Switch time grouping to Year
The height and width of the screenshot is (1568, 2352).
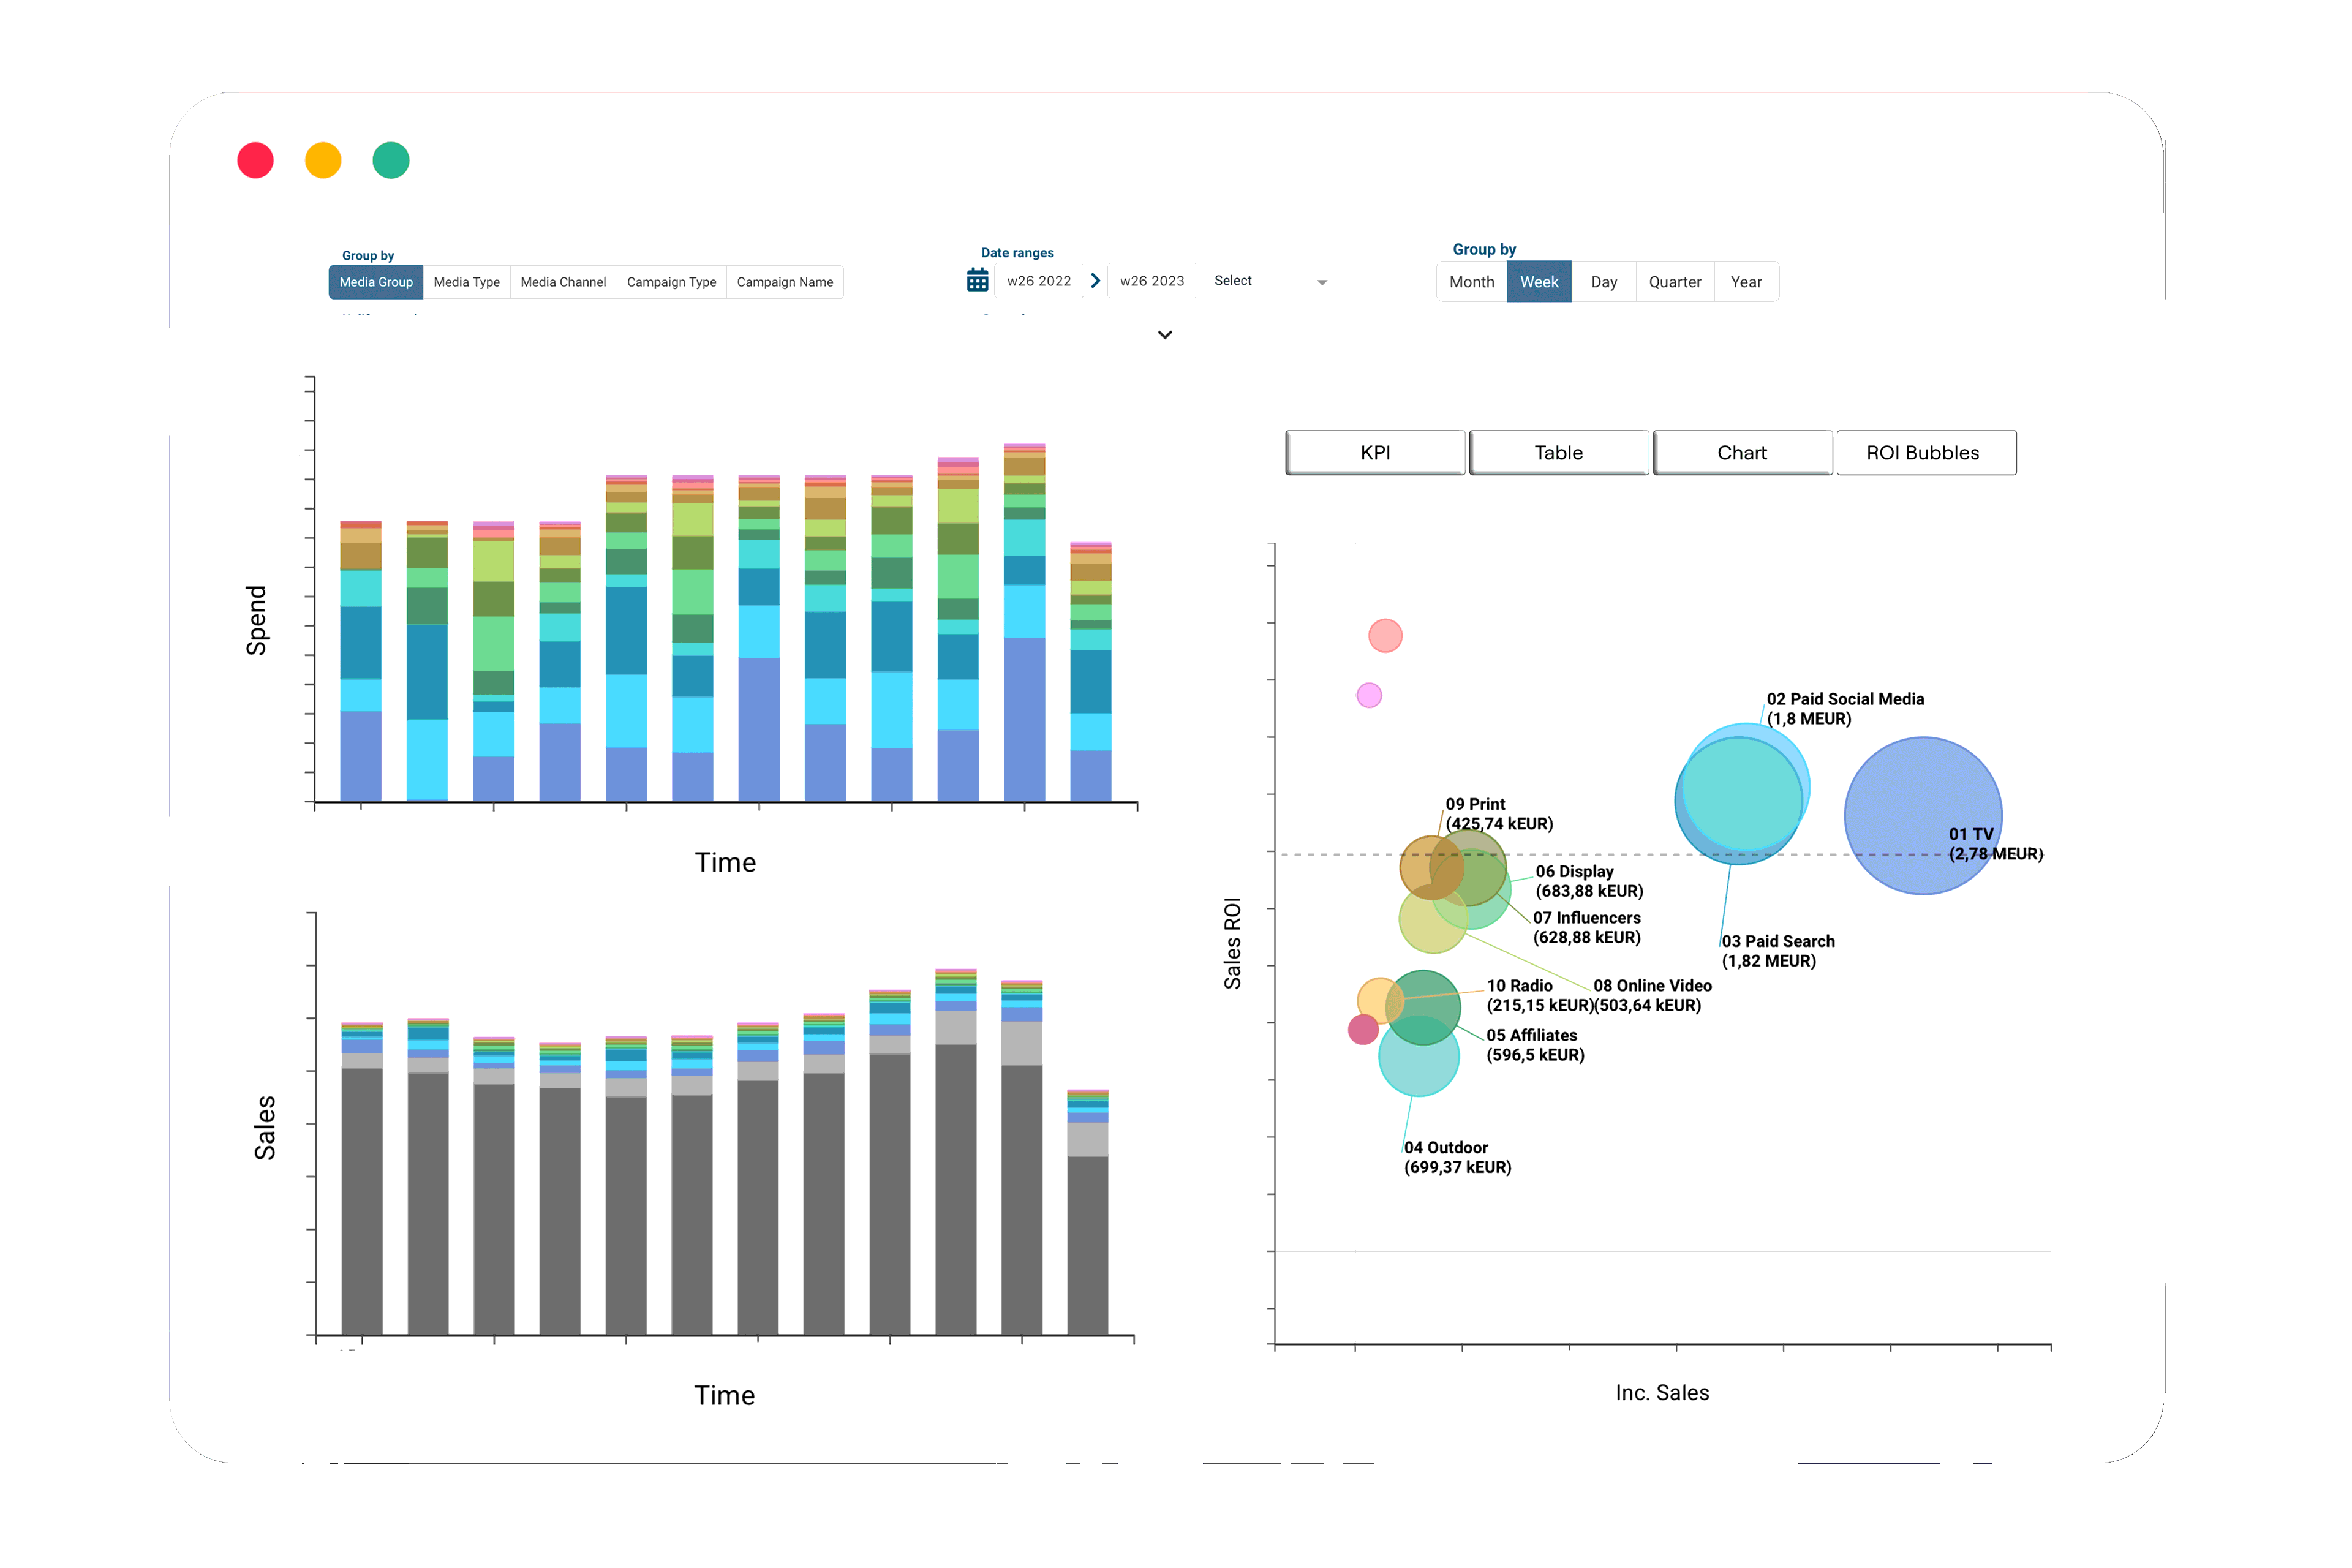tap(1746, 282)
